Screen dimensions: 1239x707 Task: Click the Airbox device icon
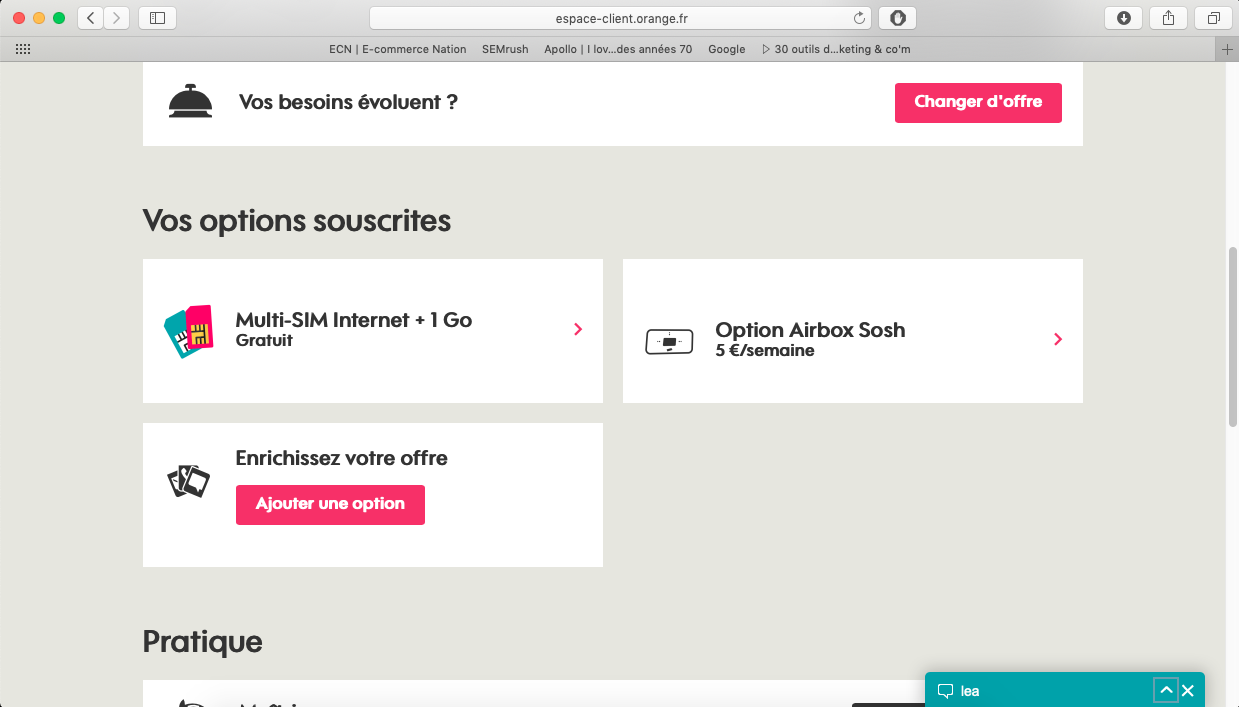669,341
